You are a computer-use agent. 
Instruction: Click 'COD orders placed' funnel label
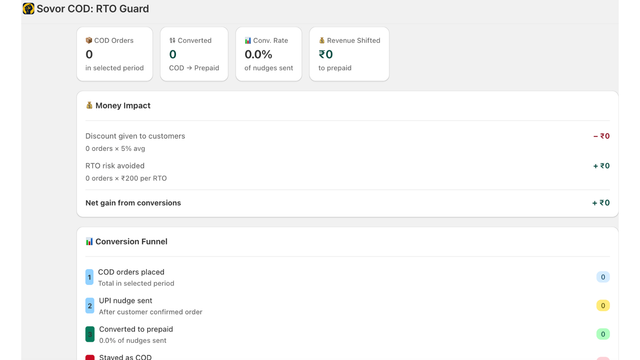click(131, 272)
